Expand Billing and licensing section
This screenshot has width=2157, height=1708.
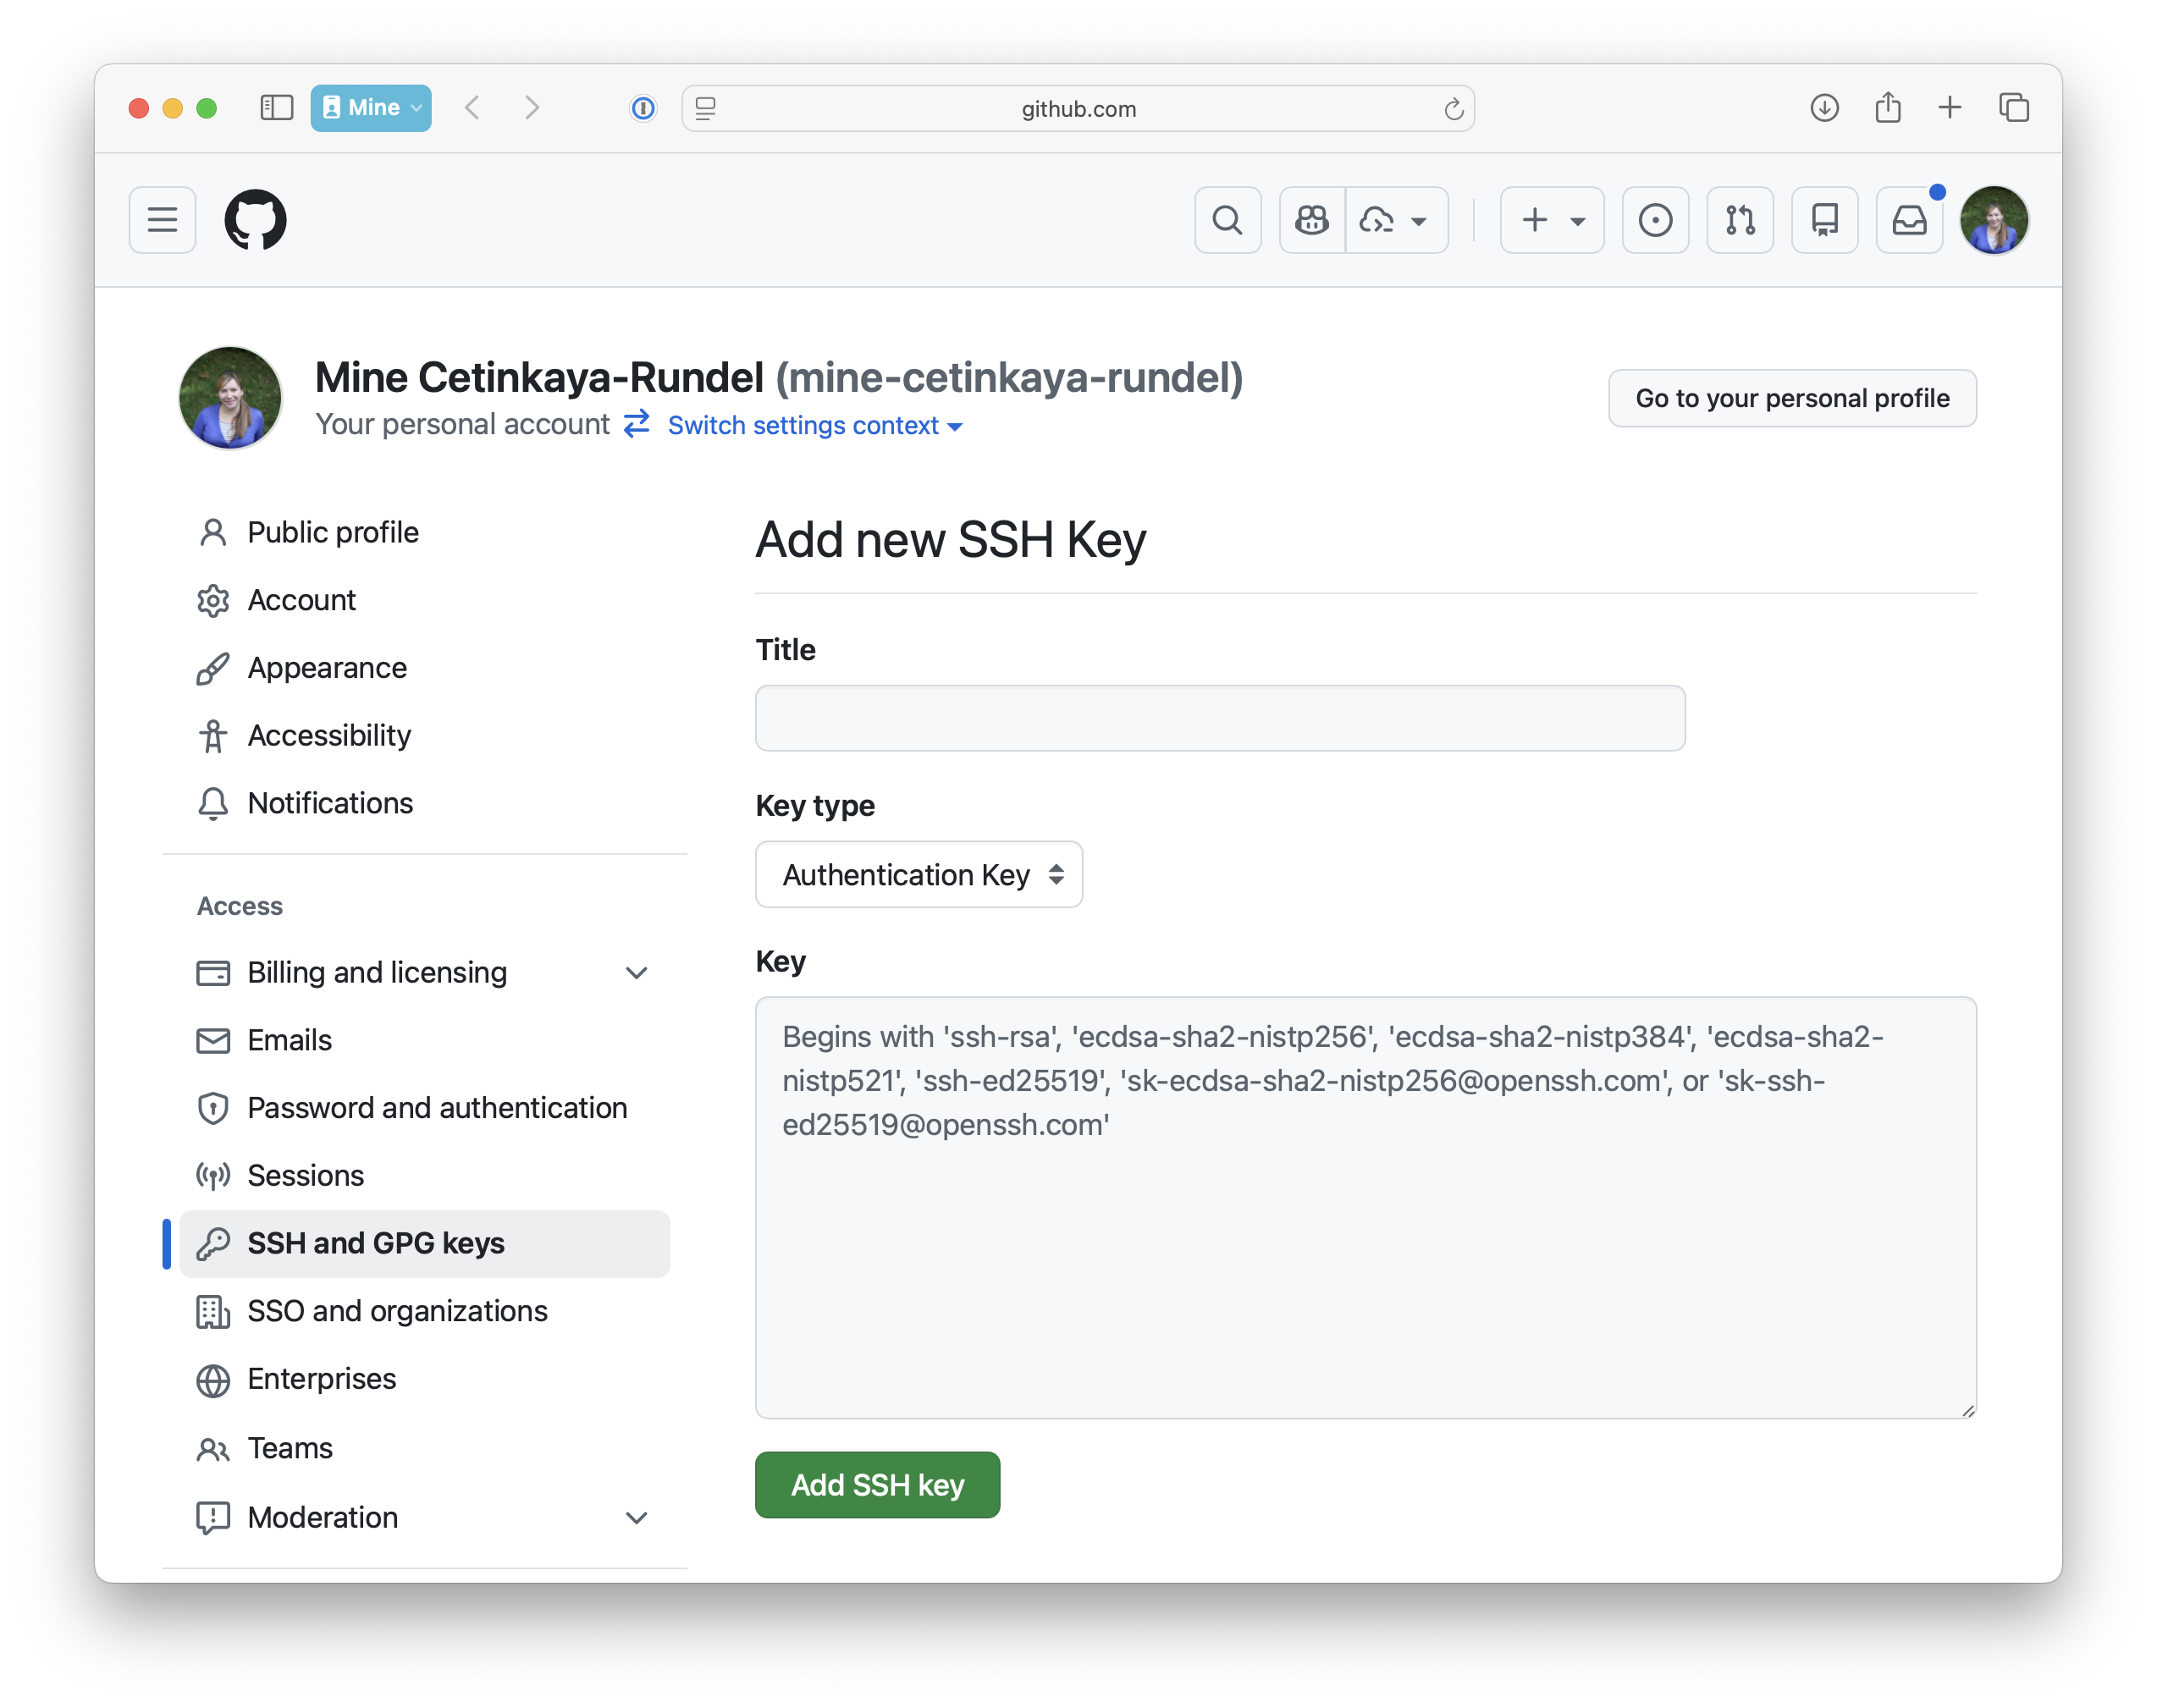tap(636, 973)
